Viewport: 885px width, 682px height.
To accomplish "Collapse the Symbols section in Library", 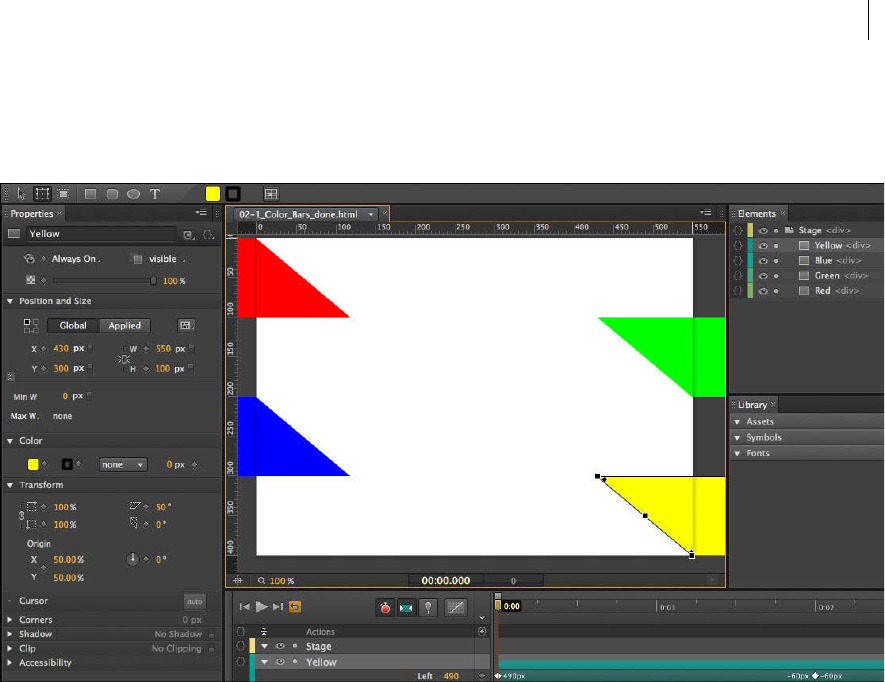I will pyautogui.click(x=737, y=438).
